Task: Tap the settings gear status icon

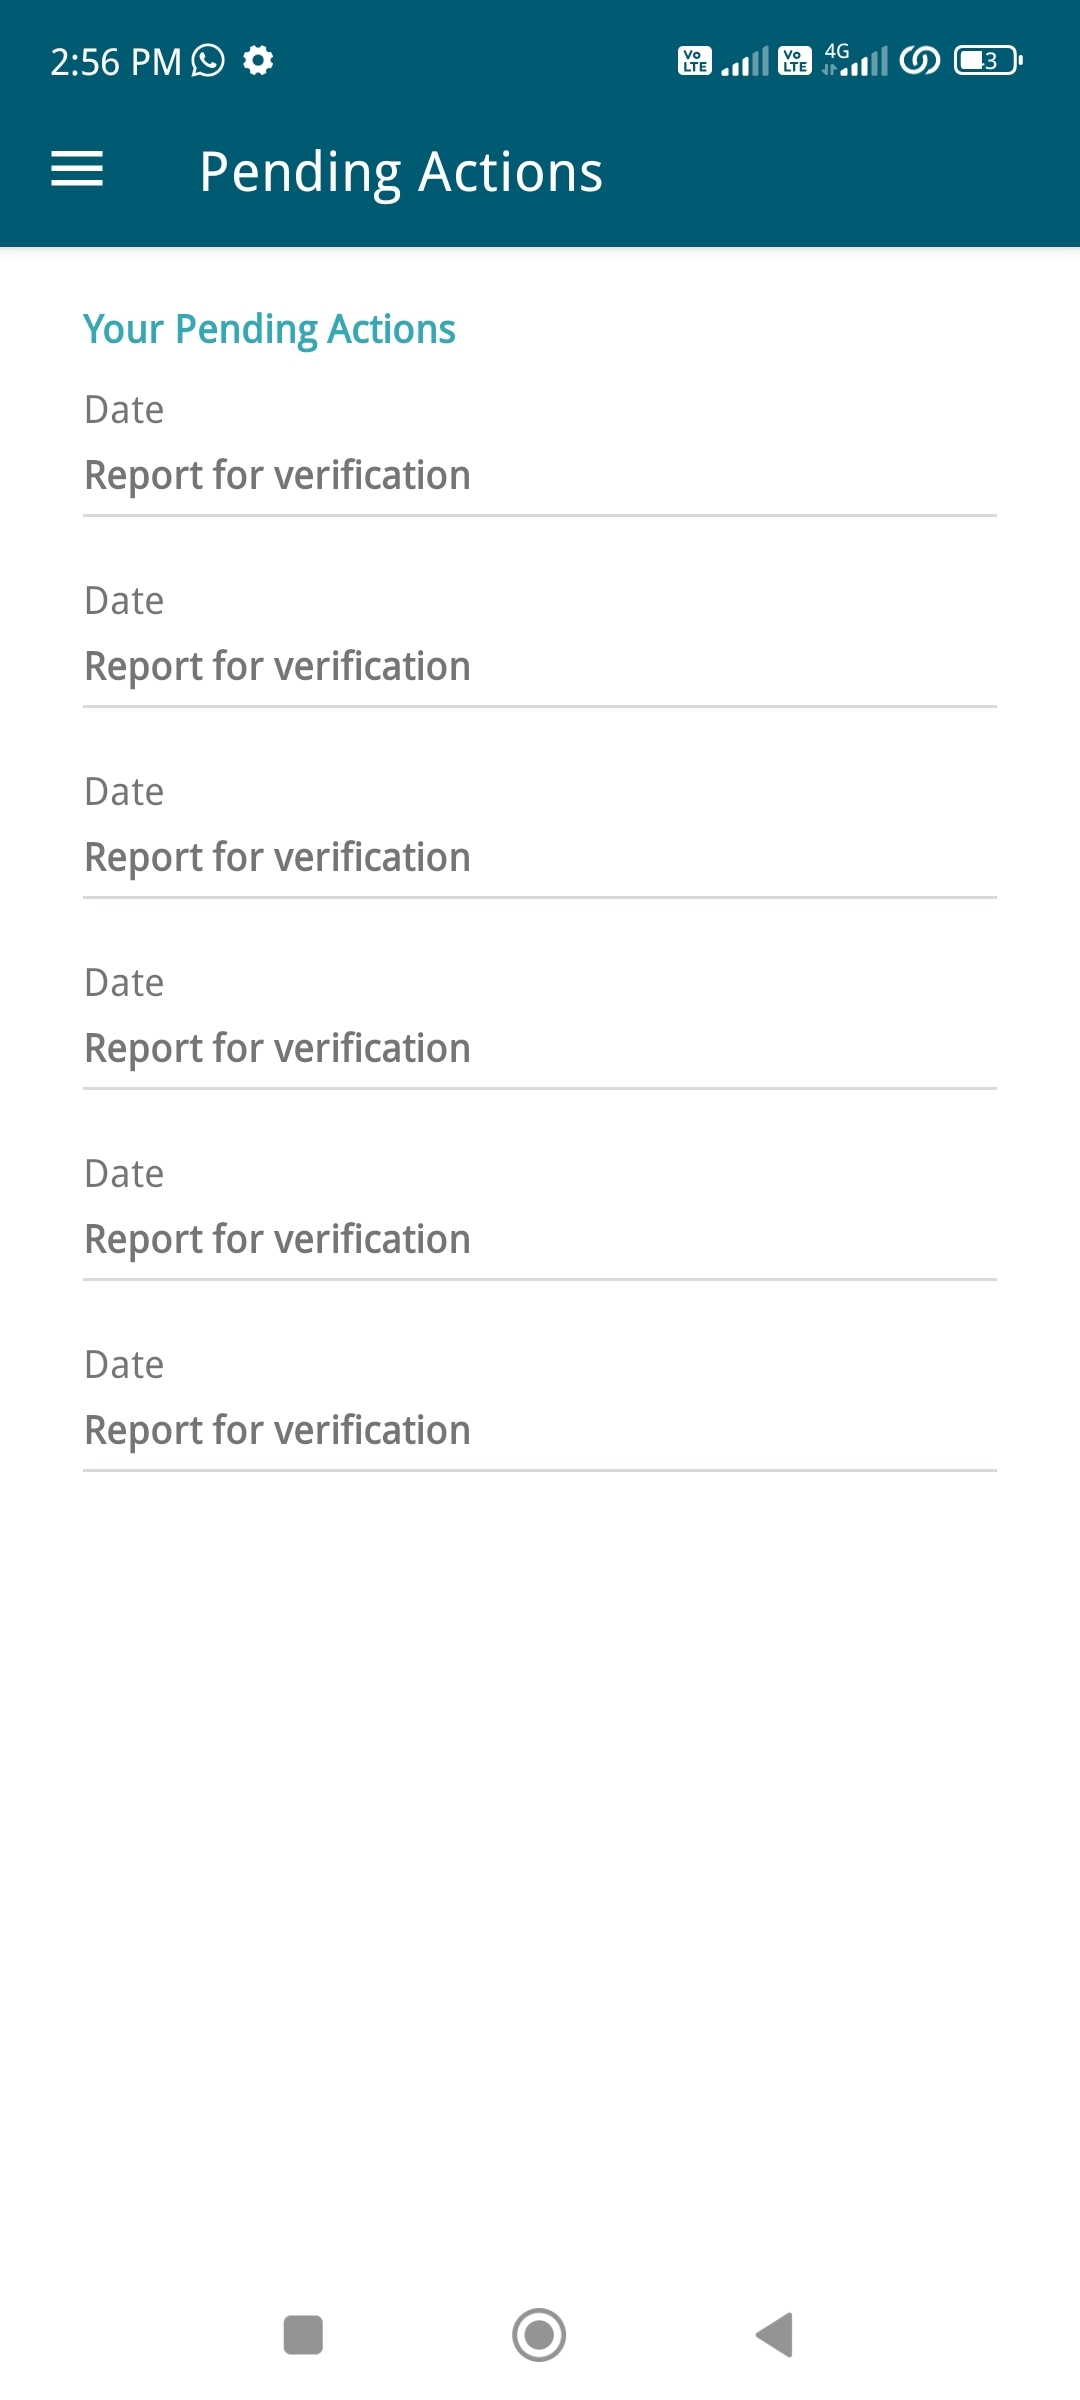Action: pyautogui.click(x=258, y=61)
